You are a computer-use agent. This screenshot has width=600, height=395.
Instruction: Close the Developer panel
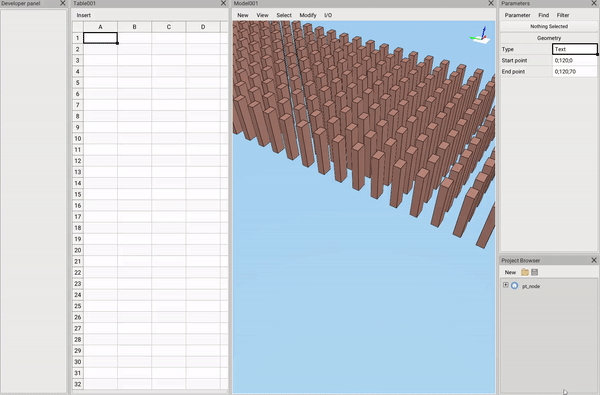[63, 3]
